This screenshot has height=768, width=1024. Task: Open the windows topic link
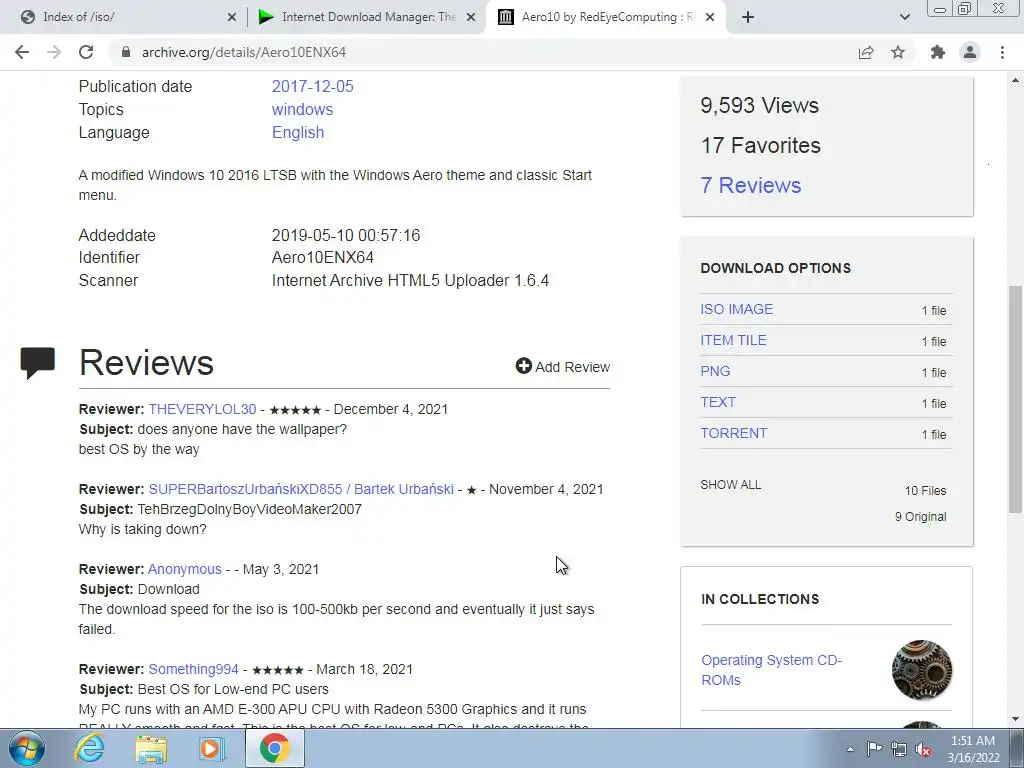(x=302, y=109)
